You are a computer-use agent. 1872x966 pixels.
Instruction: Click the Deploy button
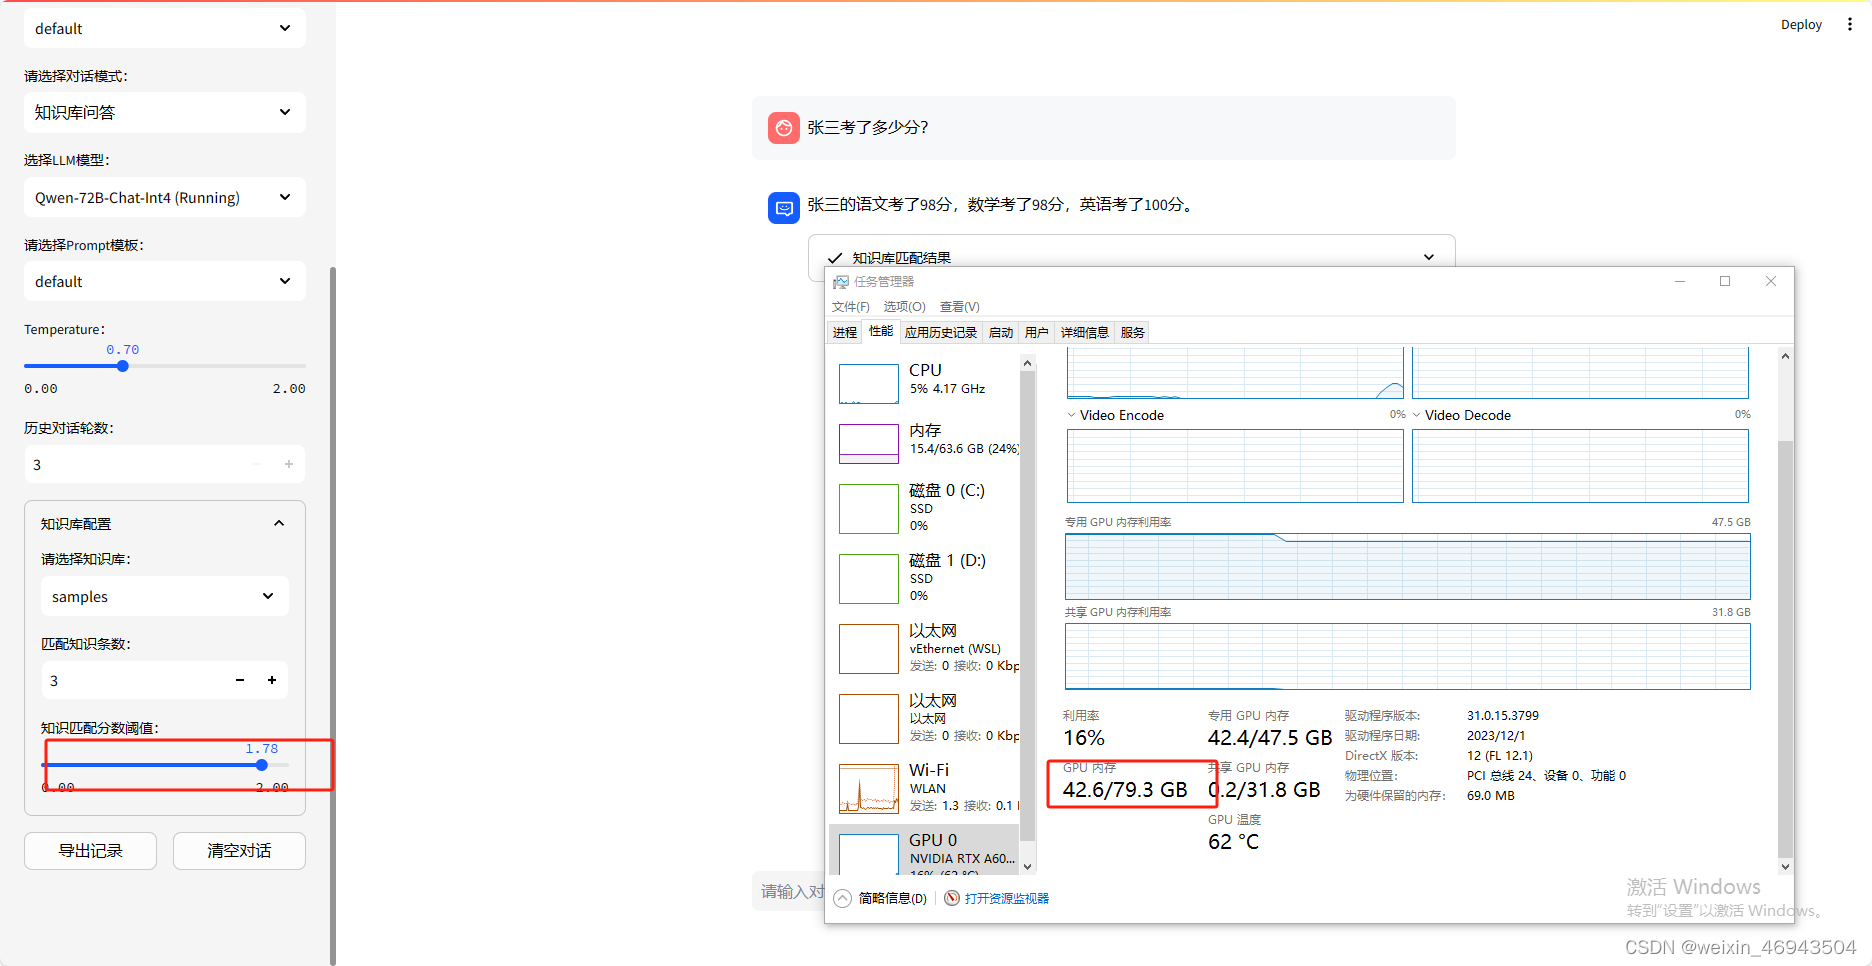1801,25
